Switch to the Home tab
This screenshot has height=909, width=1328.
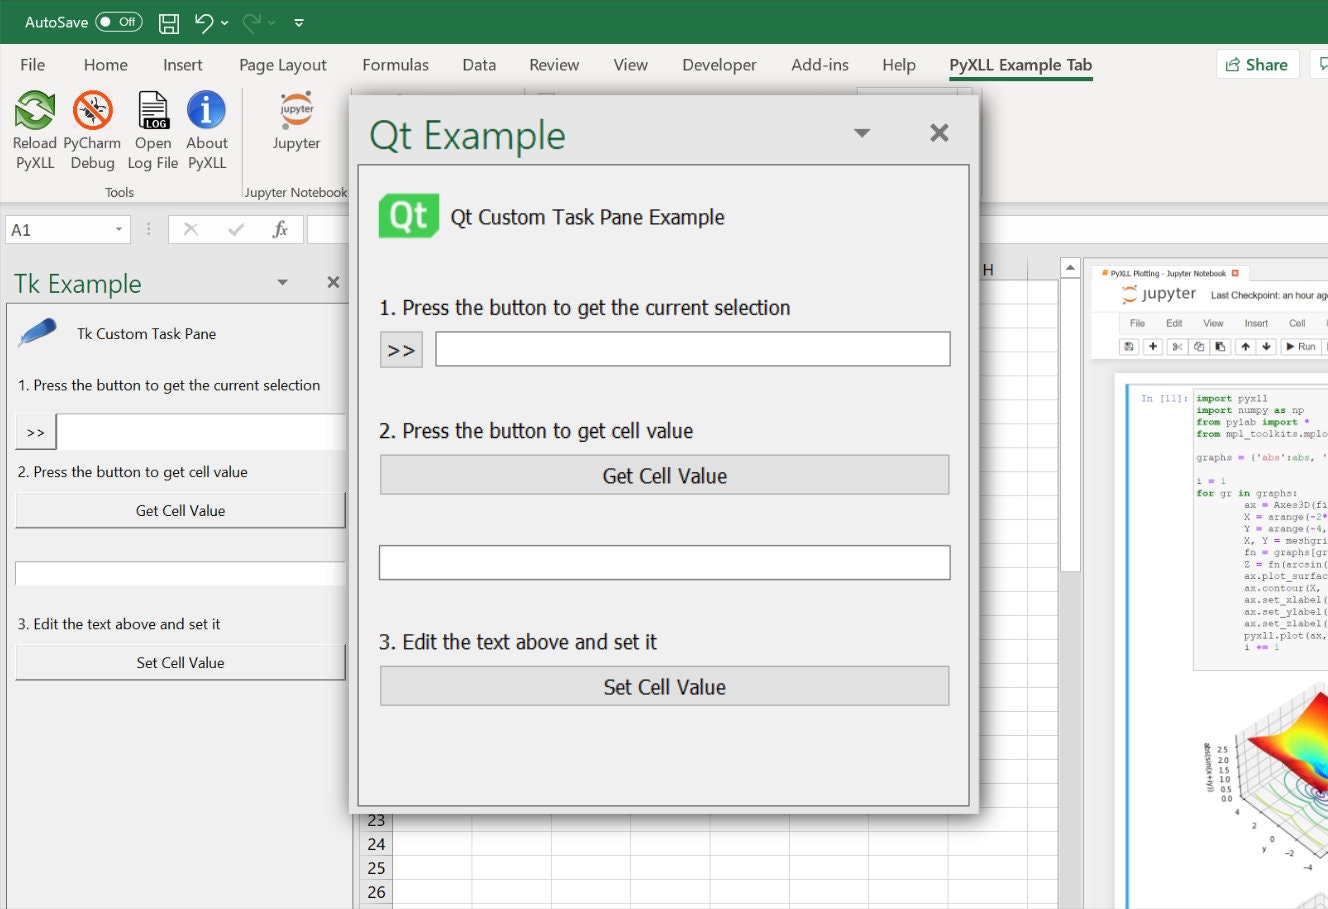106,65
